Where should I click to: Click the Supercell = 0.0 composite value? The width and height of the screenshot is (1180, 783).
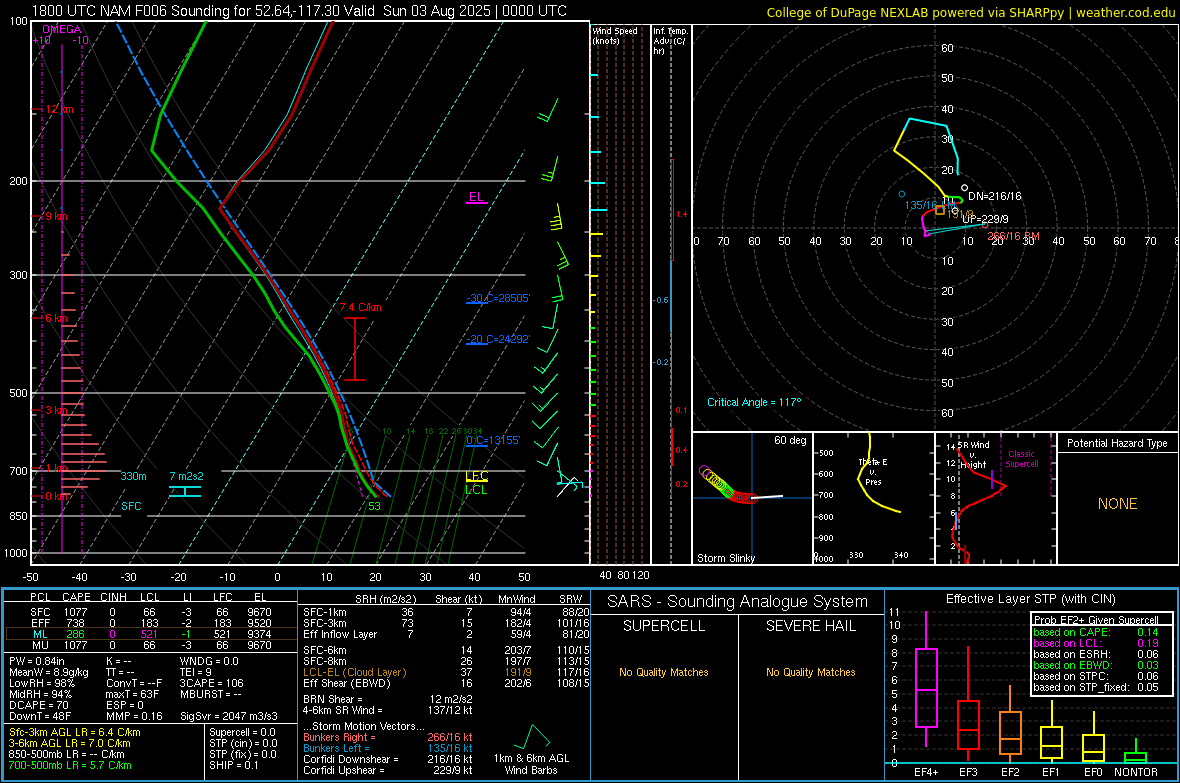[242, 732]
